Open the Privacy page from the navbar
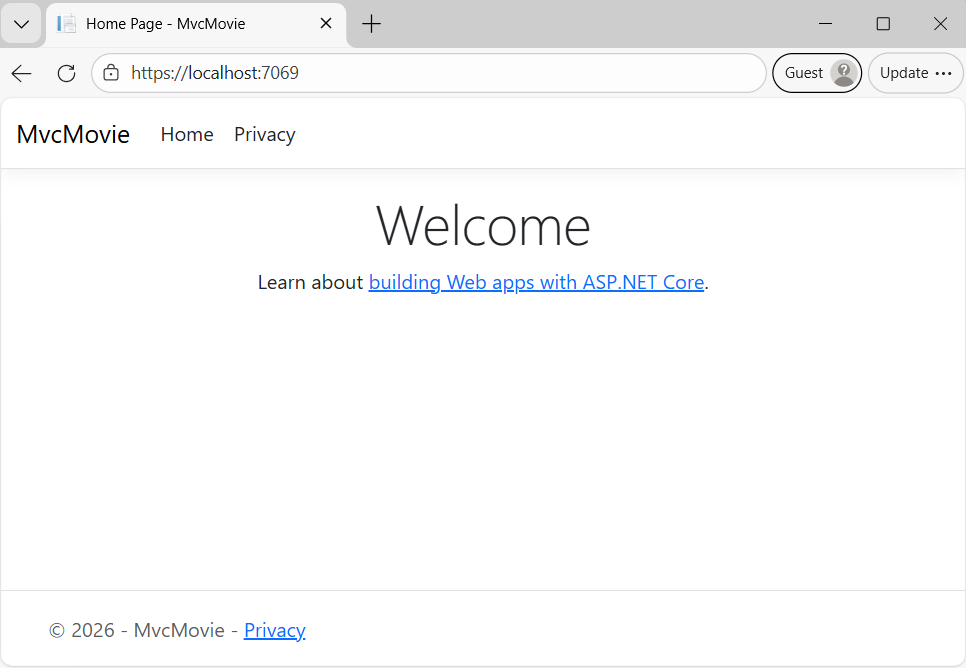This screenshot has height=668, width=966. [x=264, y=134]
